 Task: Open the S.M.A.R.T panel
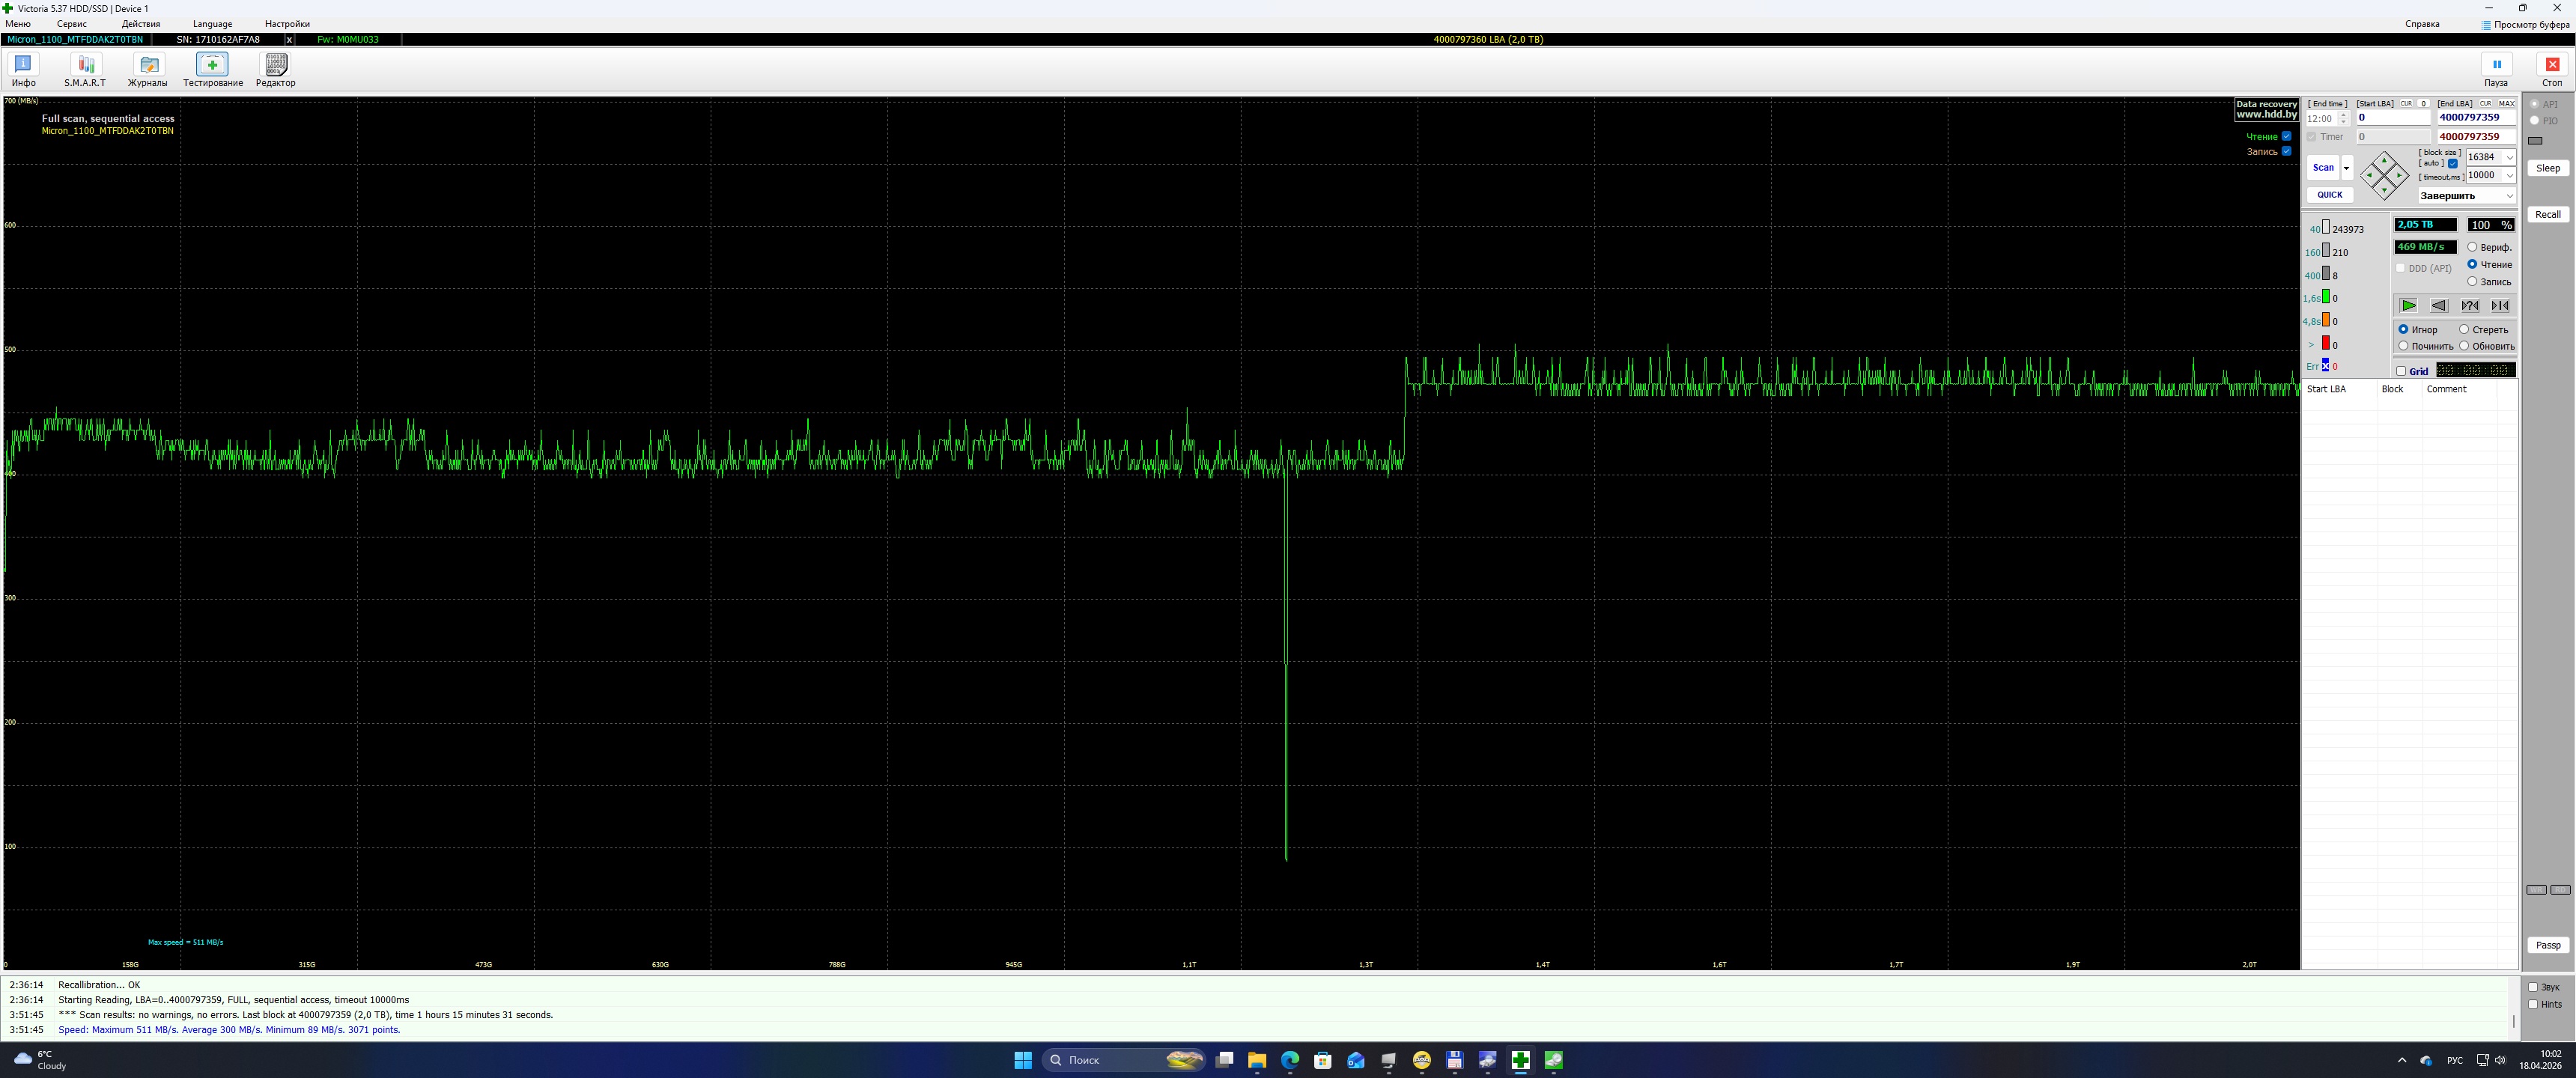pyautogui.click(x=85, y=70)
